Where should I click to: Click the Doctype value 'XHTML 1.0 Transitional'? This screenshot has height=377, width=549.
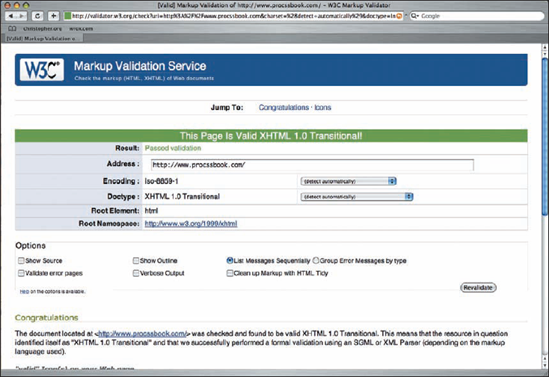pos(182,196)
